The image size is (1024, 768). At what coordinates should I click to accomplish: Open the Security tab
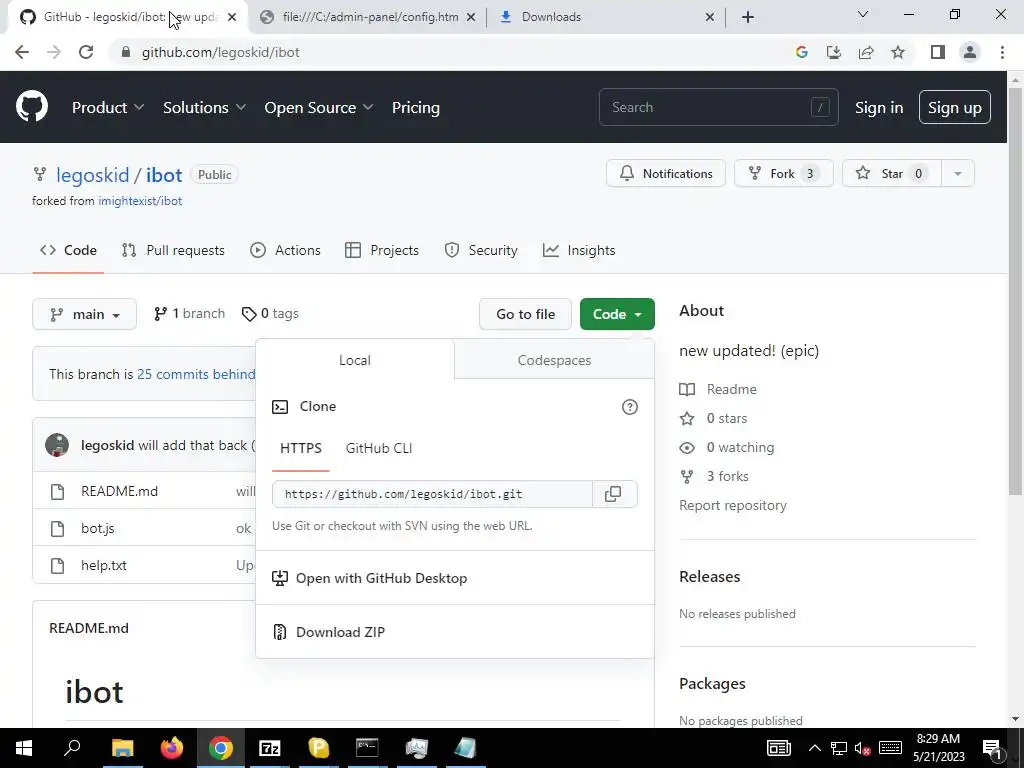tap(481, 250)
